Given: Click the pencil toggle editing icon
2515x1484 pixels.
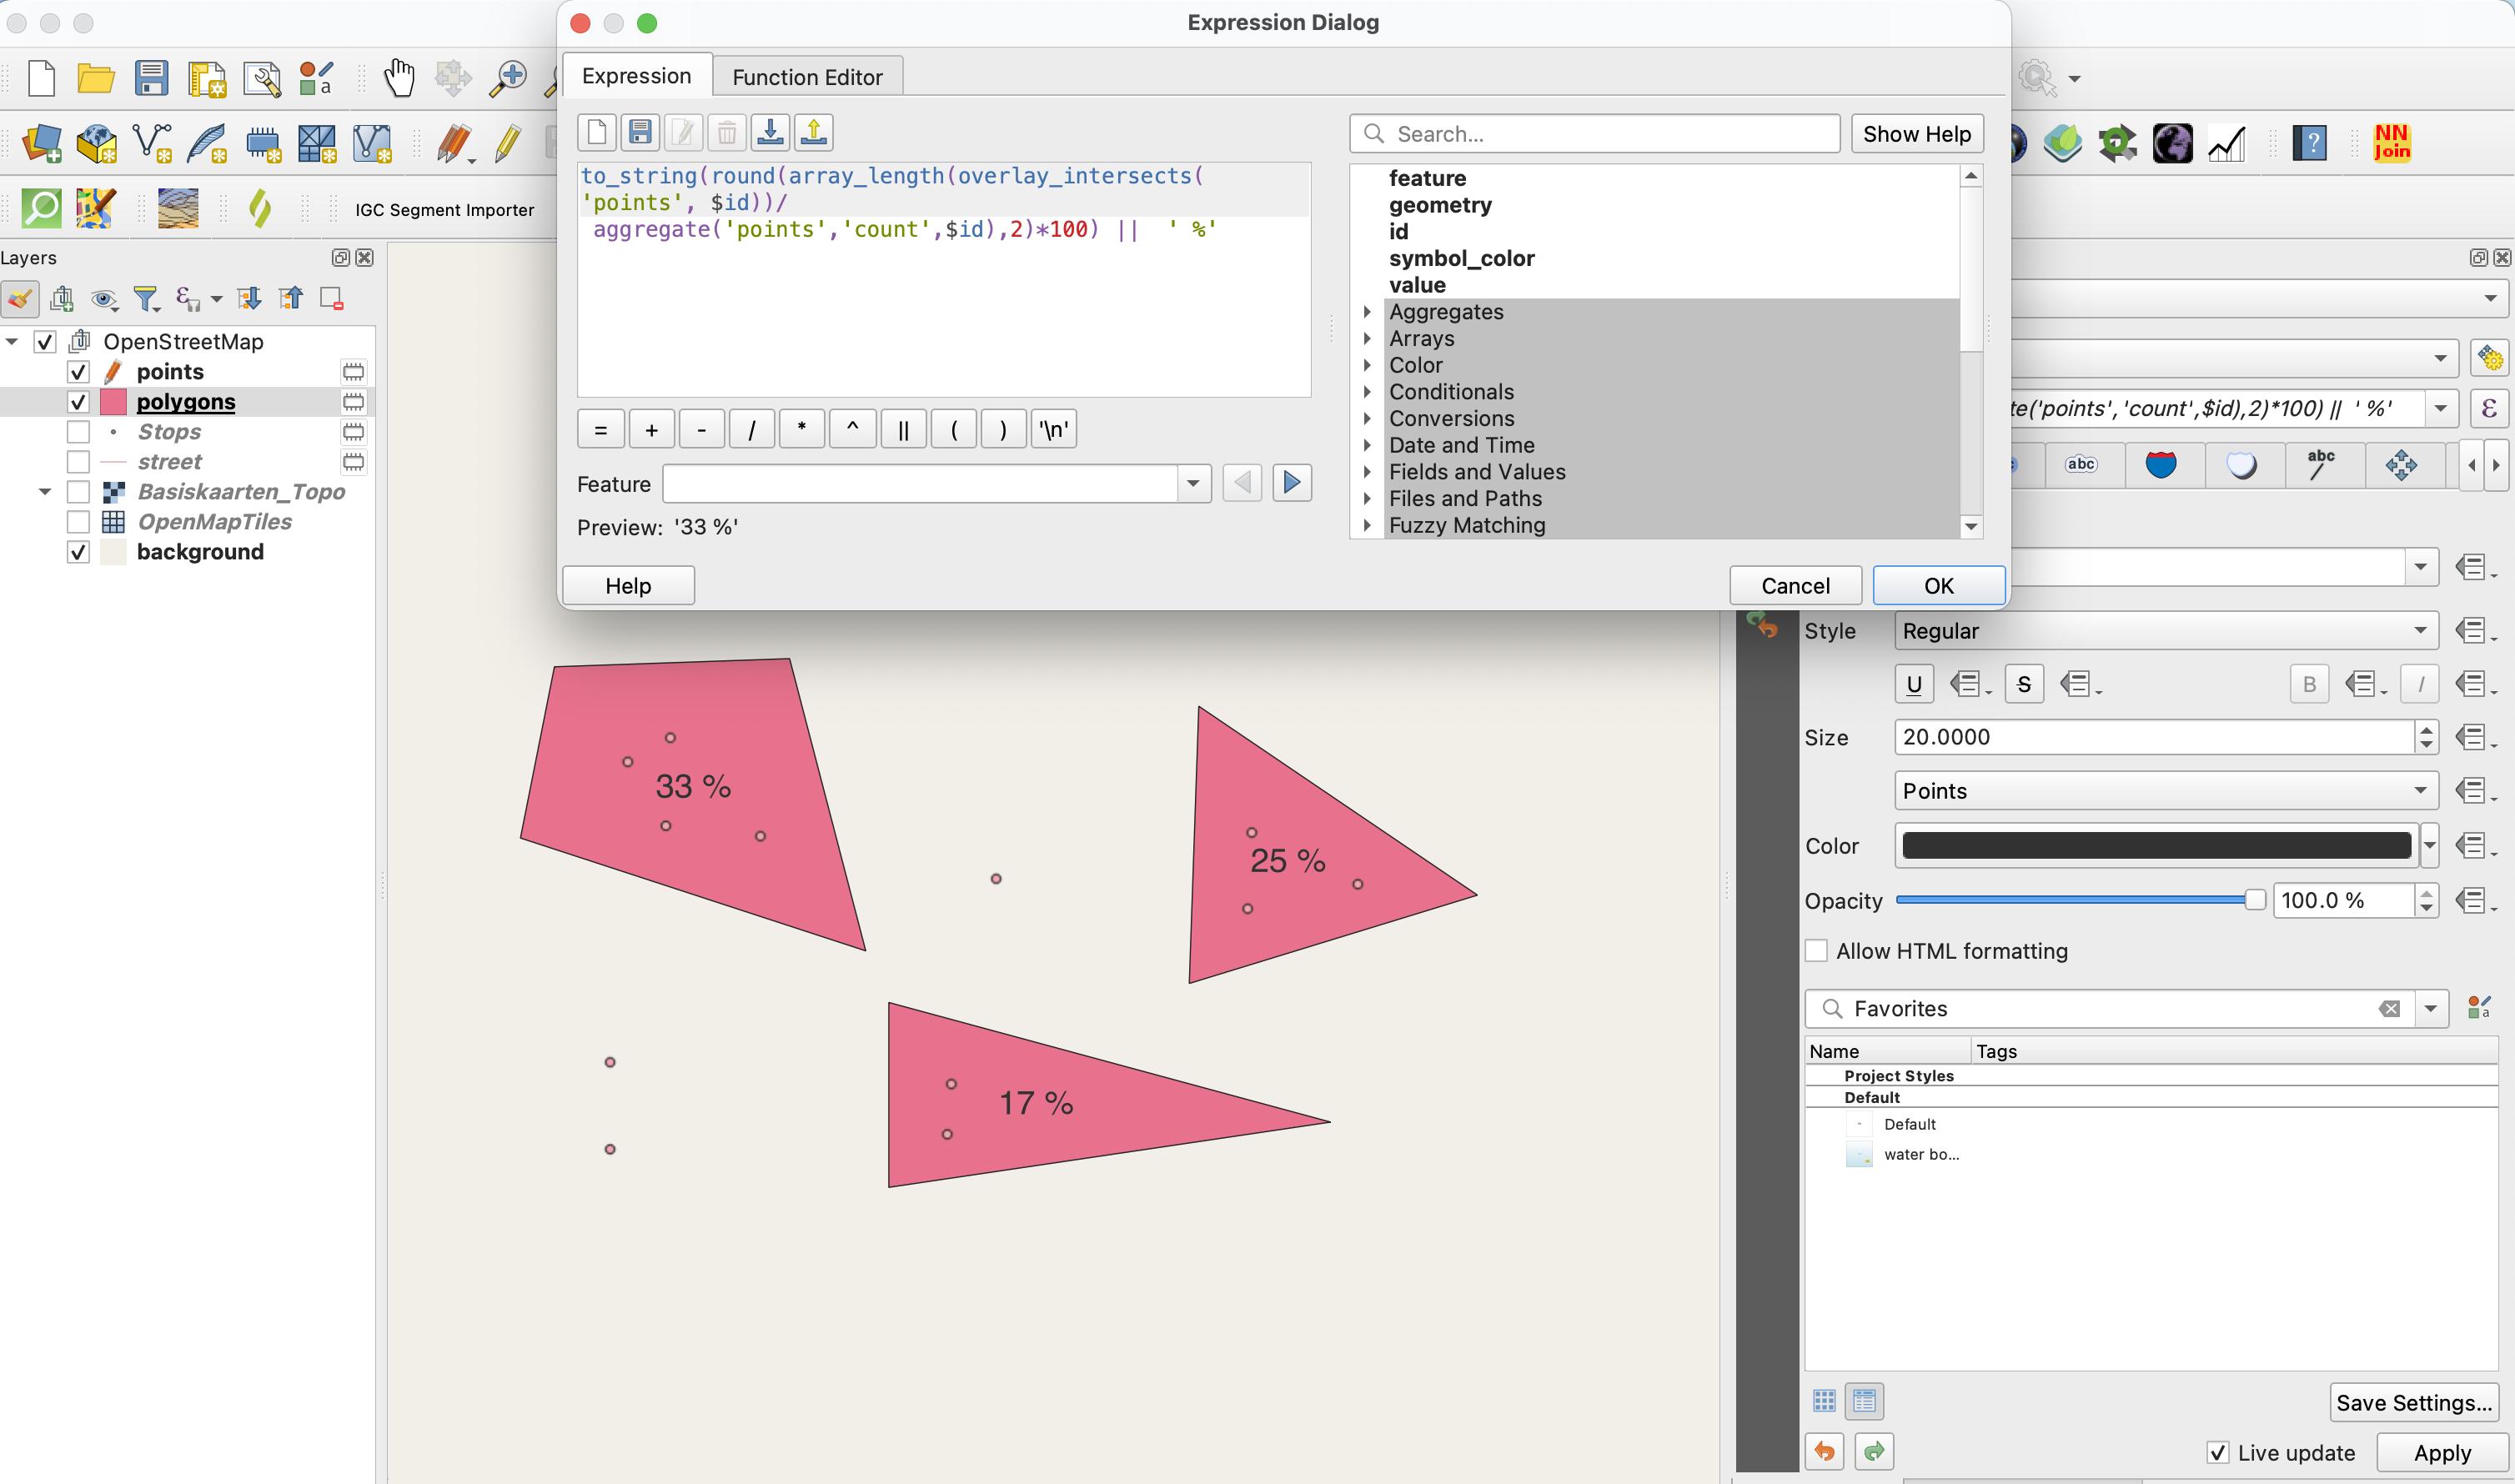Looking at the screenshot, I should (x=507, y=143).
